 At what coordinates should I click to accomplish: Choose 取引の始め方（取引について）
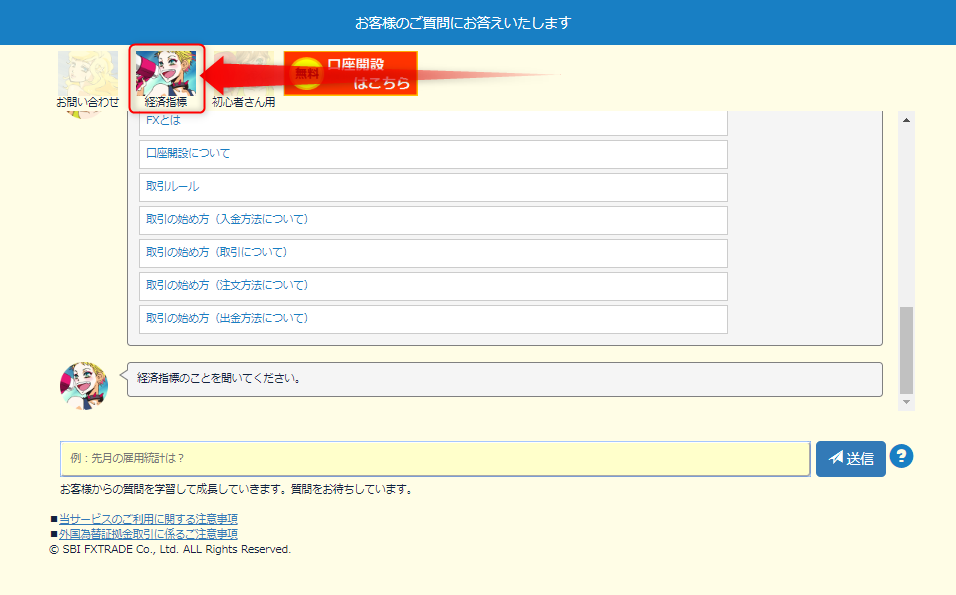coord(433,253)
